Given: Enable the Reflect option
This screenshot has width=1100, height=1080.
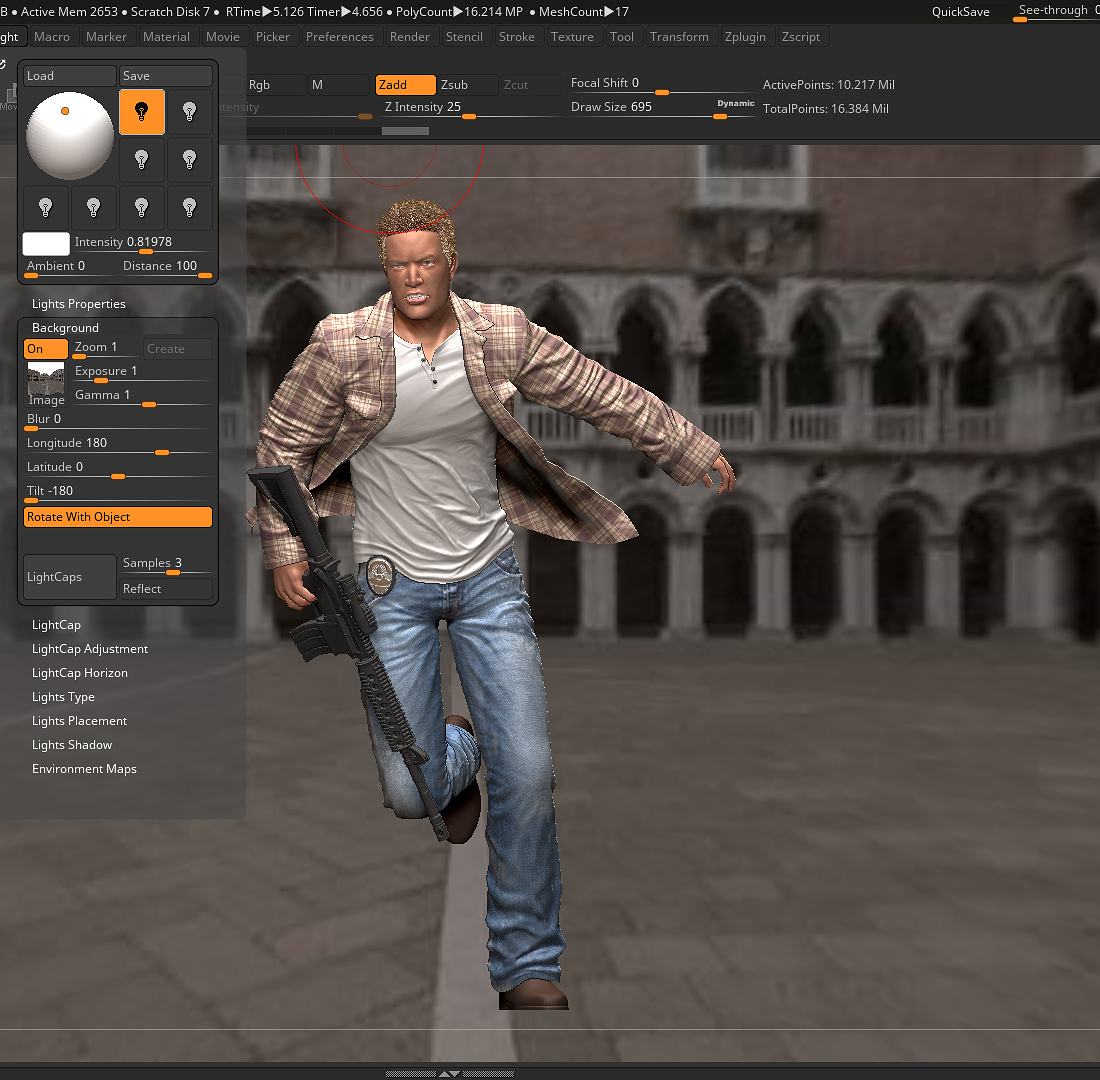Looking at the screenshot, I should click(x=166, y=589).
